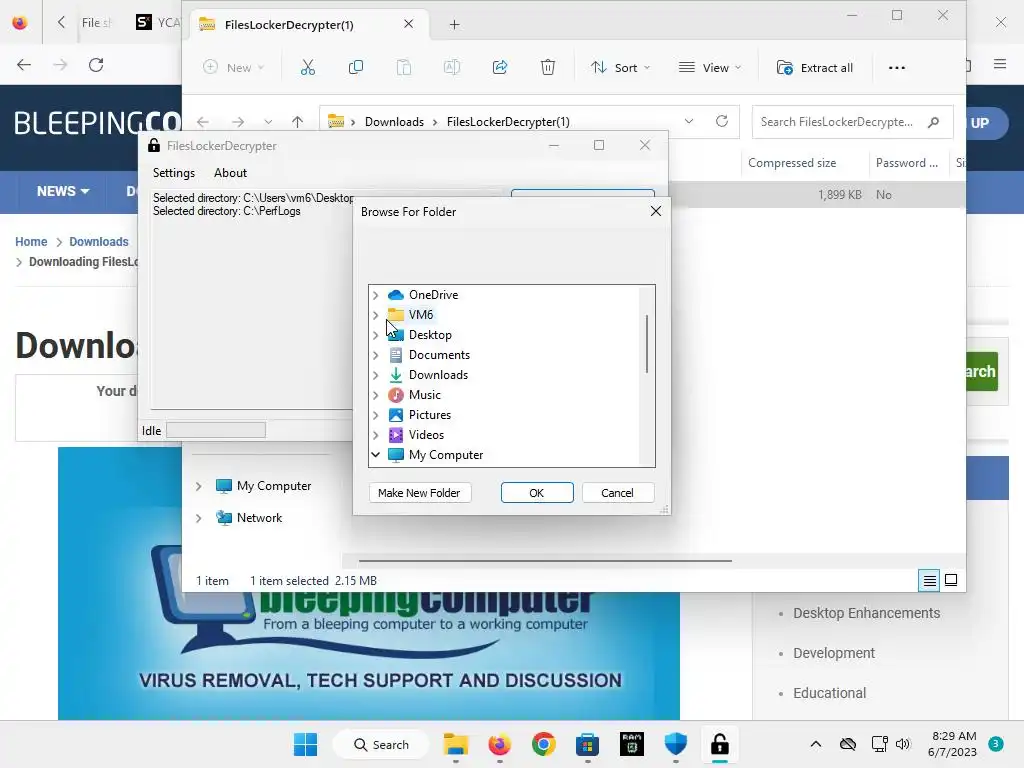1024x768 pixels.
Task: Show hidden system tray icons
Action: 816,744
